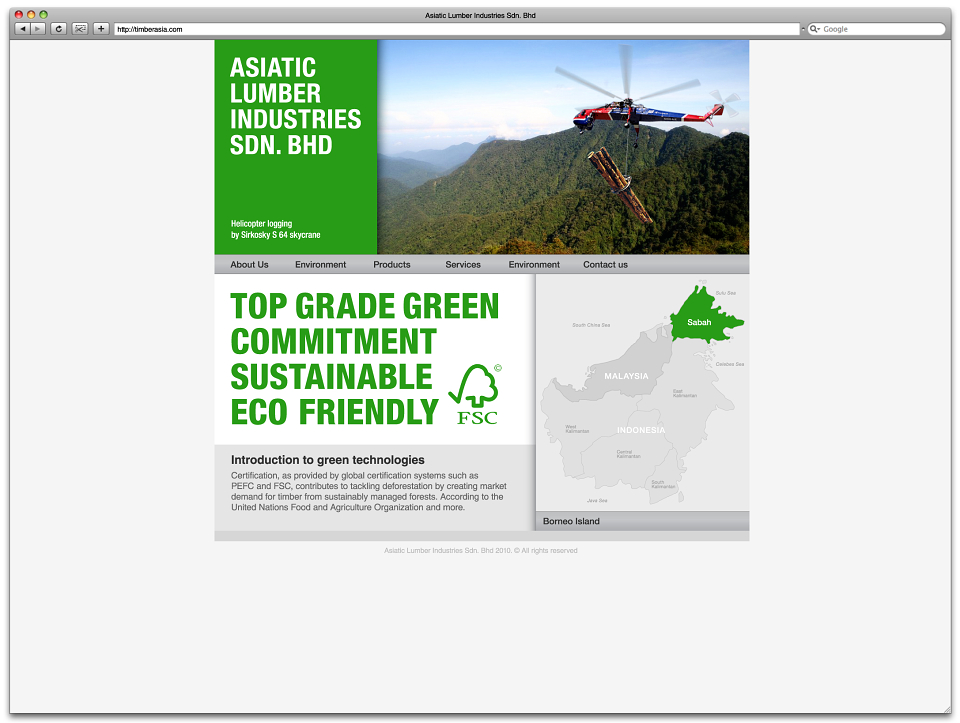Open the Services menu item
Screen dimensions: 960x723
(463, 264)
